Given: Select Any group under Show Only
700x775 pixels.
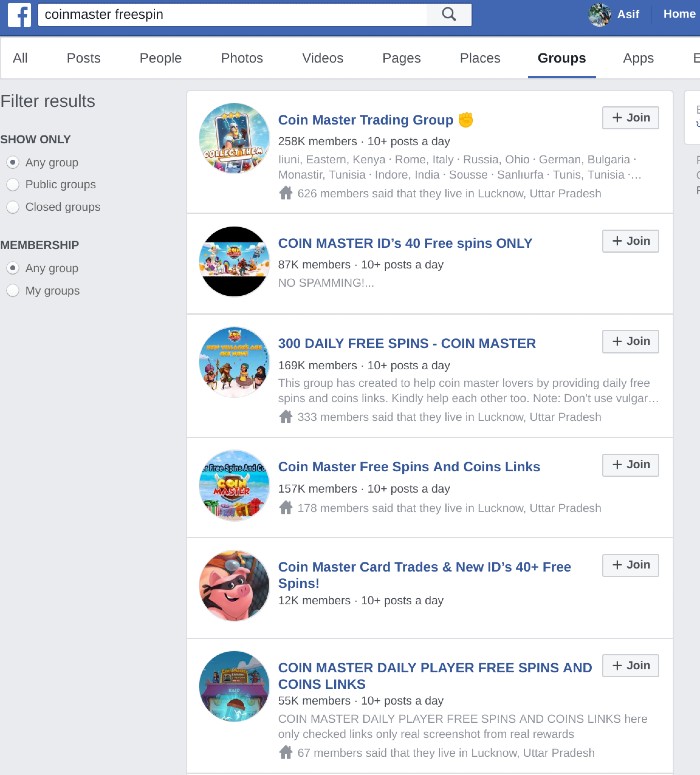Looking at the screenshot, I should click(13, 162).
